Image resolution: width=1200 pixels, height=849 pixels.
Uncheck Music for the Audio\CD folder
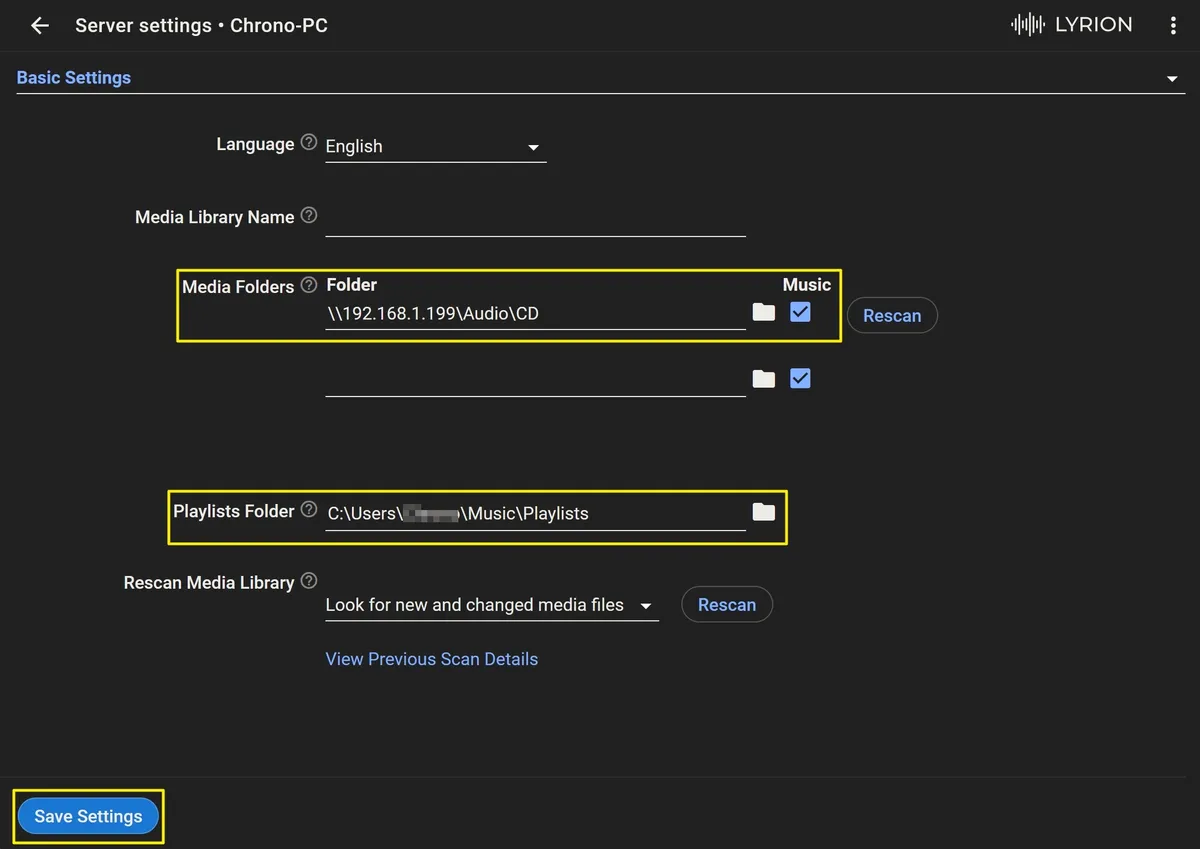click(800, 312)
